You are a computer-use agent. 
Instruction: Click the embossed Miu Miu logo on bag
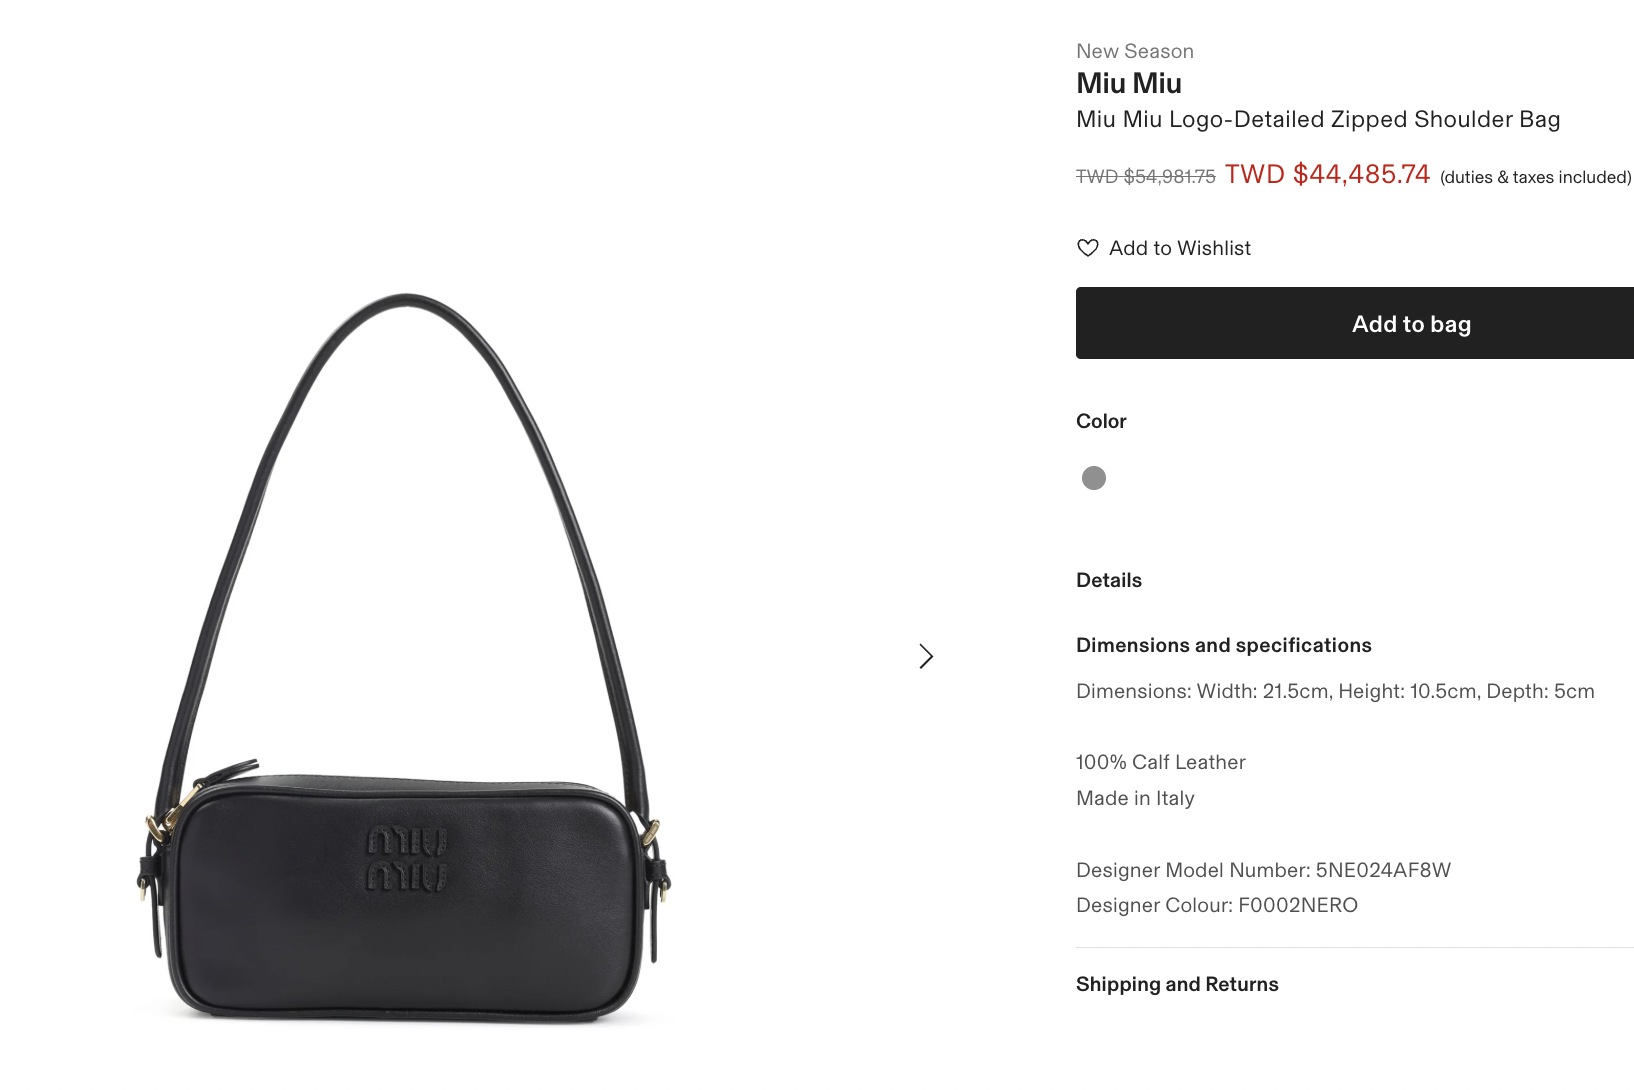[407, 859]
